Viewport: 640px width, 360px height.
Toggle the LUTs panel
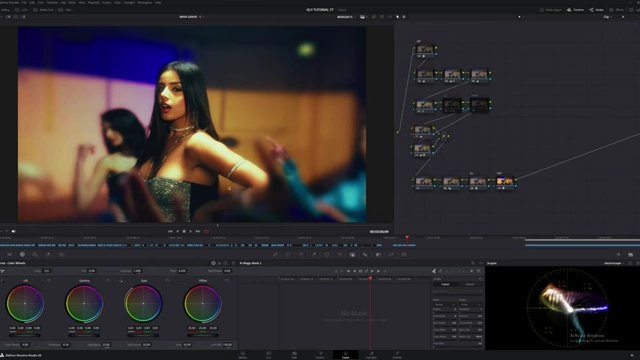21,10
